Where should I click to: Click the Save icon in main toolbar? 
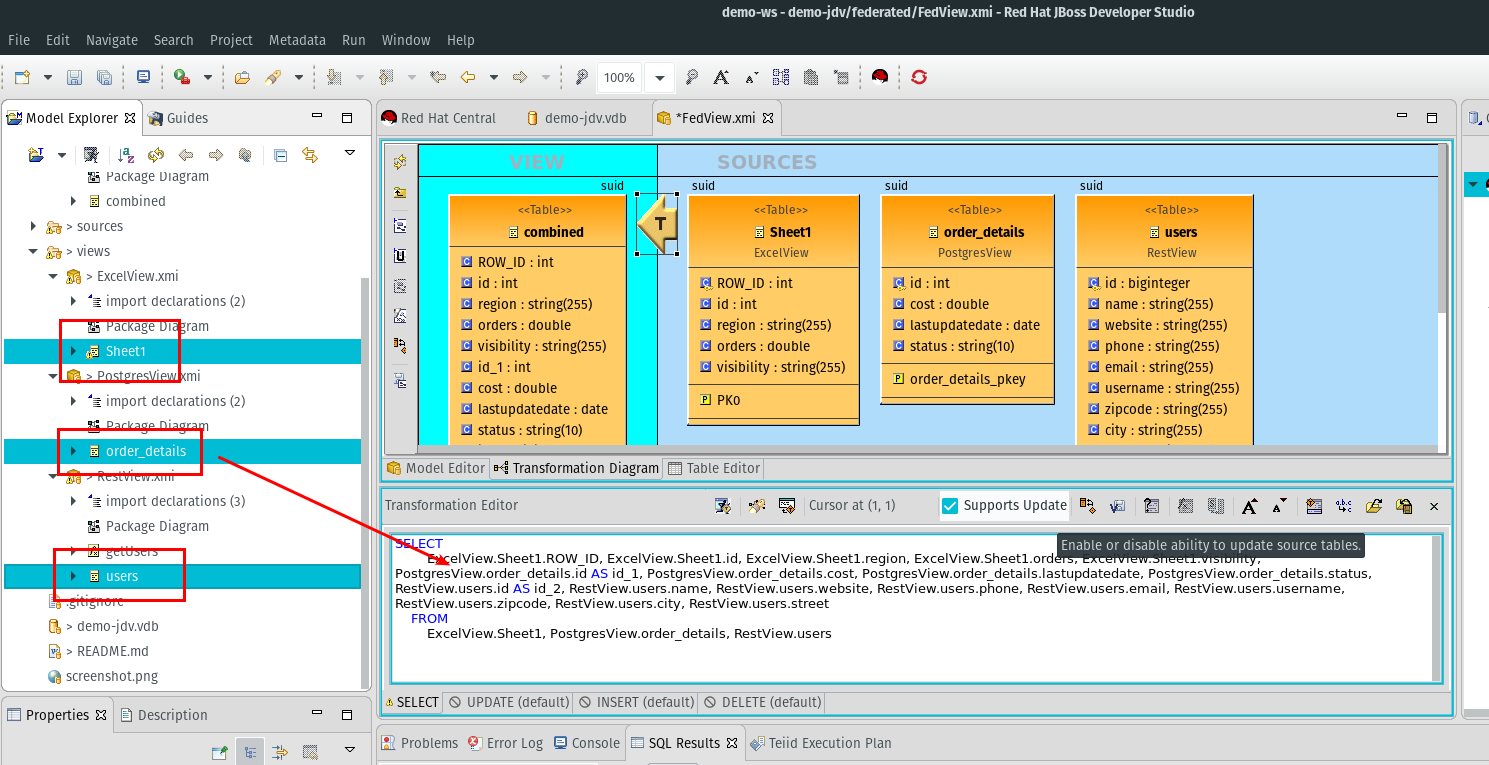click(x=74, y=77)
